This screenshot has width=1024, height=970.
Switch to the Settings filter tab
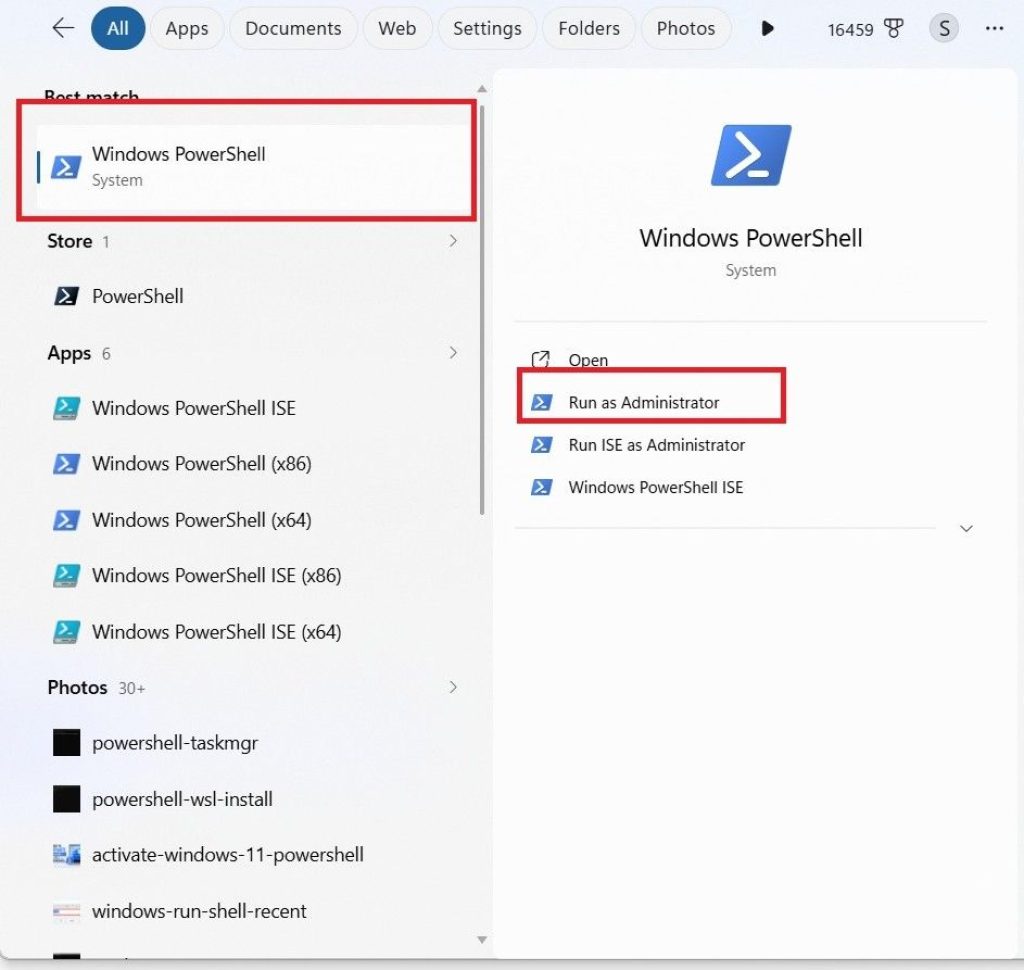click(487, 28)
